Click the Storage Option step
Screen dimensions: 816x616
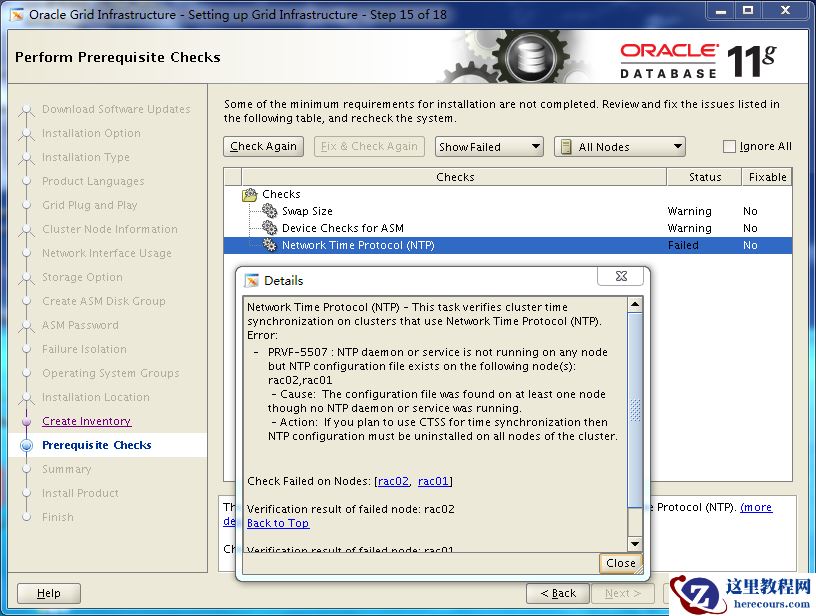[82, 276]
